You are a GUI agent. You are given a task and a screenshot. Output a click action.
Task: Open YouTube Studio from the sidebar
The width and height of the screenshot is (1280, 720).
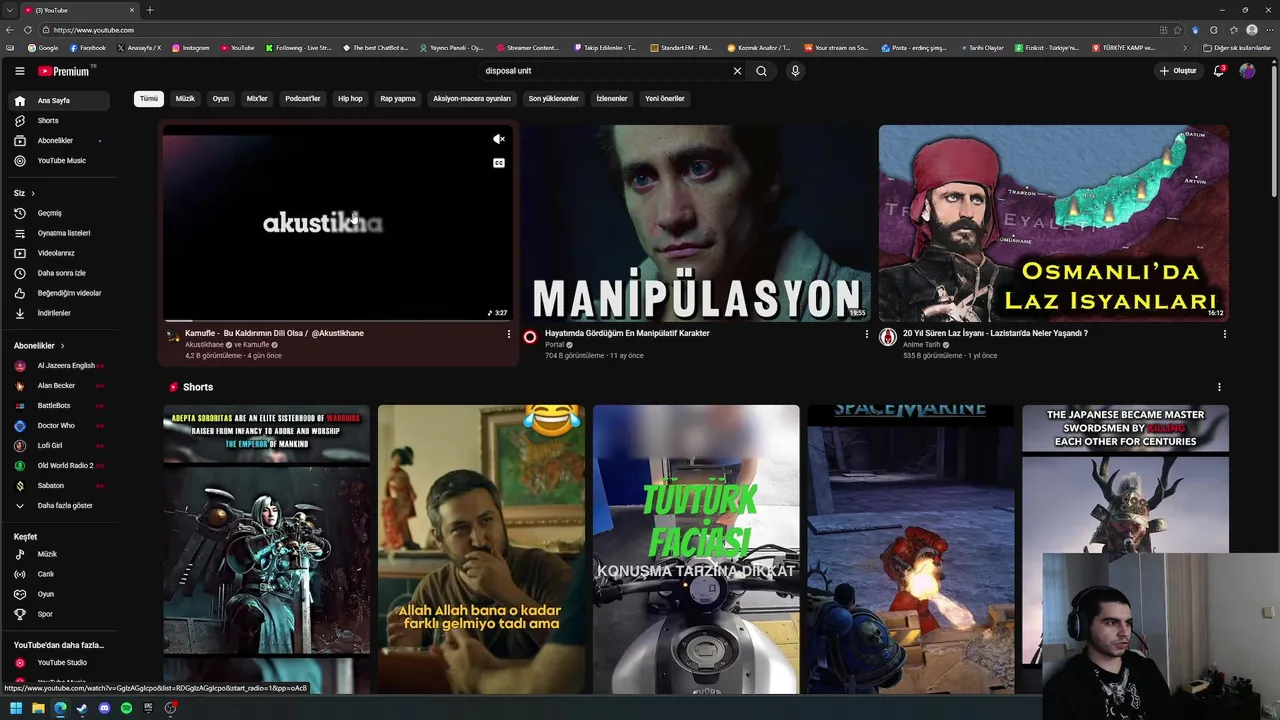coord(59,663)
